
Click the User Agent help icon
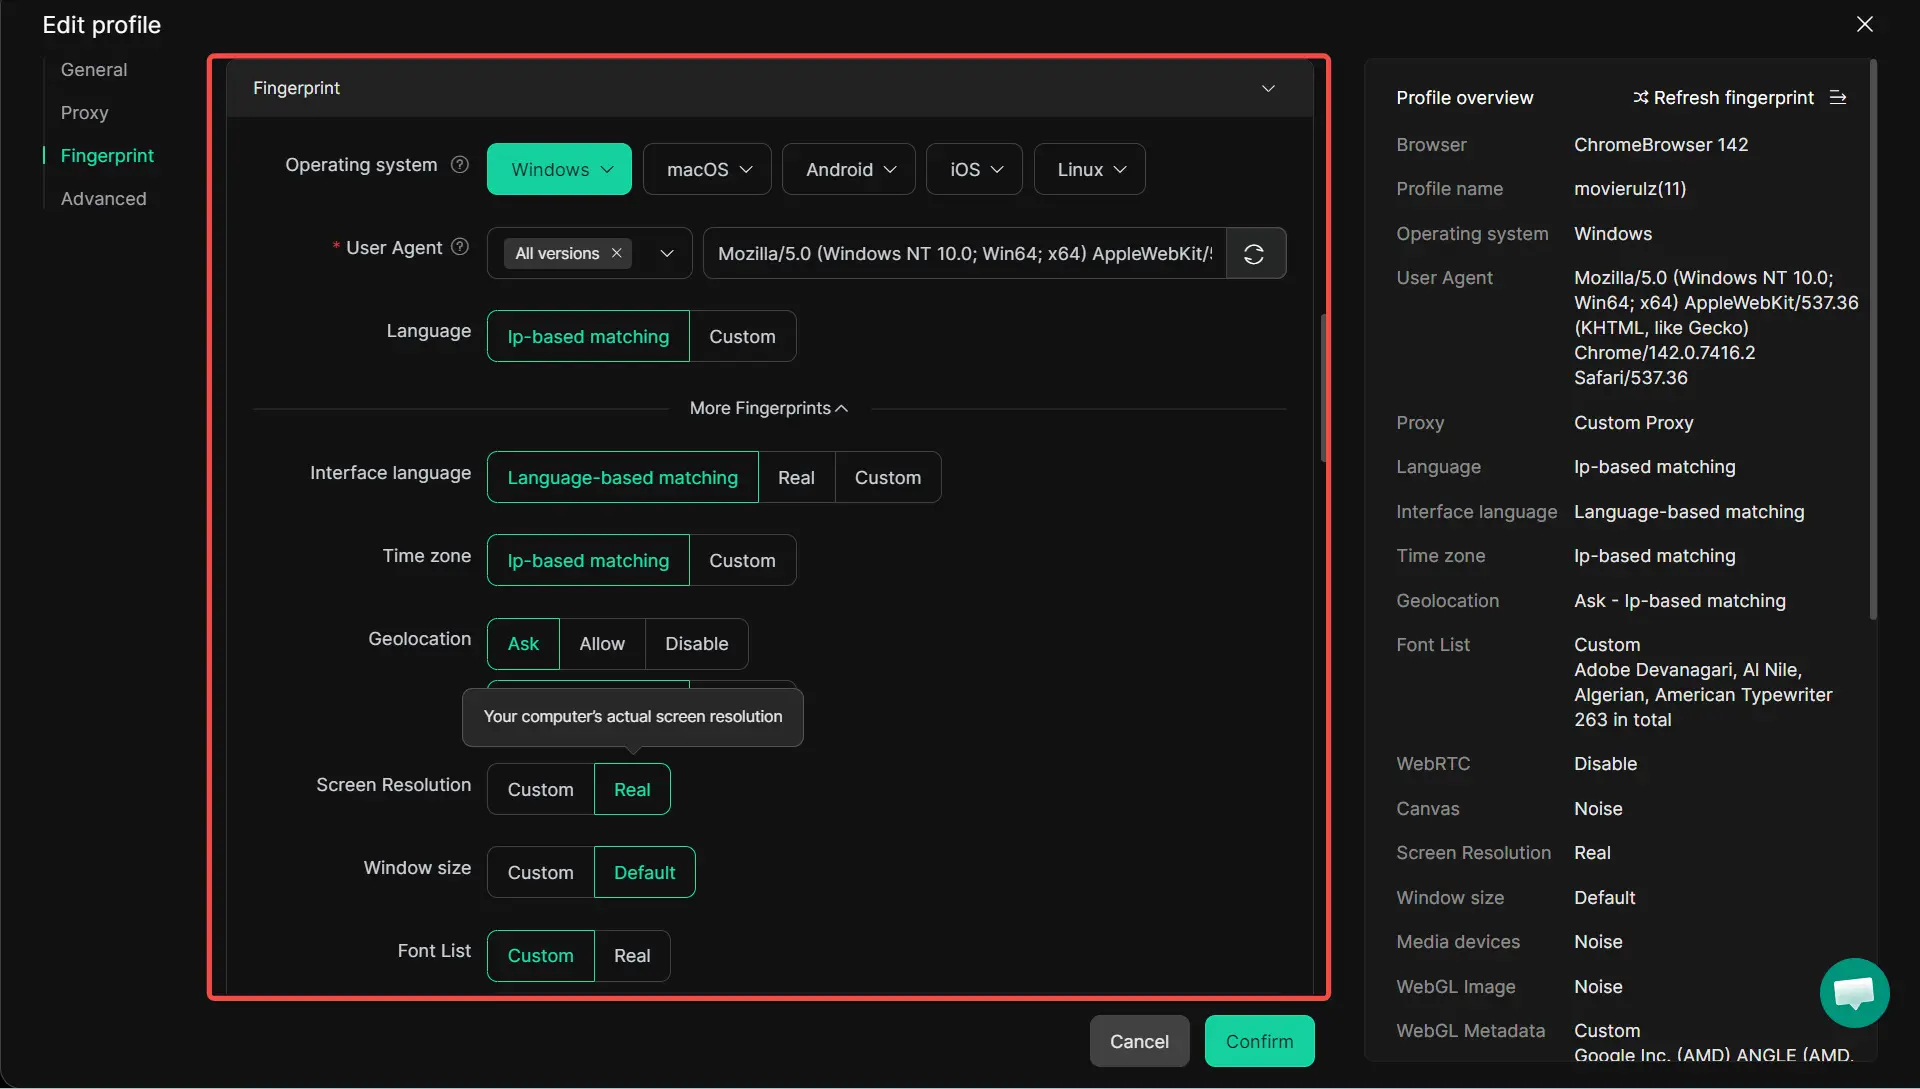(460, 247)
